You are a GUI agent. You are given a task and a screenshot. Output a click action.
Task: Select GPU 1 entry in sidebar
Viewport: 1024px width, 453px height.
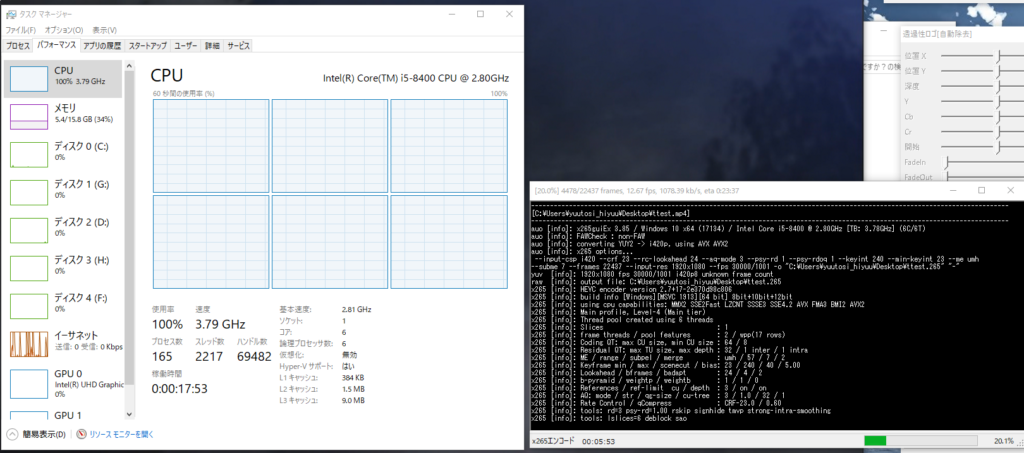(63, 413)
